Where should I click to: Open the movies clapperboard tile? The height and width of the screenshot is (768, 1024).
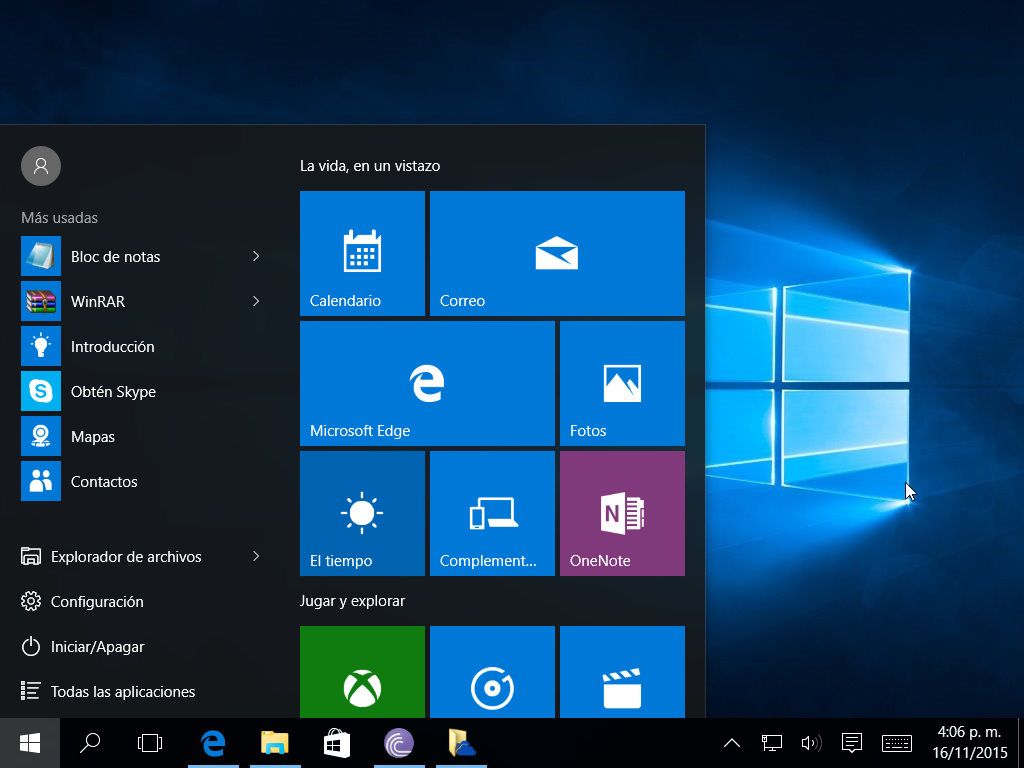pos(622,672)
